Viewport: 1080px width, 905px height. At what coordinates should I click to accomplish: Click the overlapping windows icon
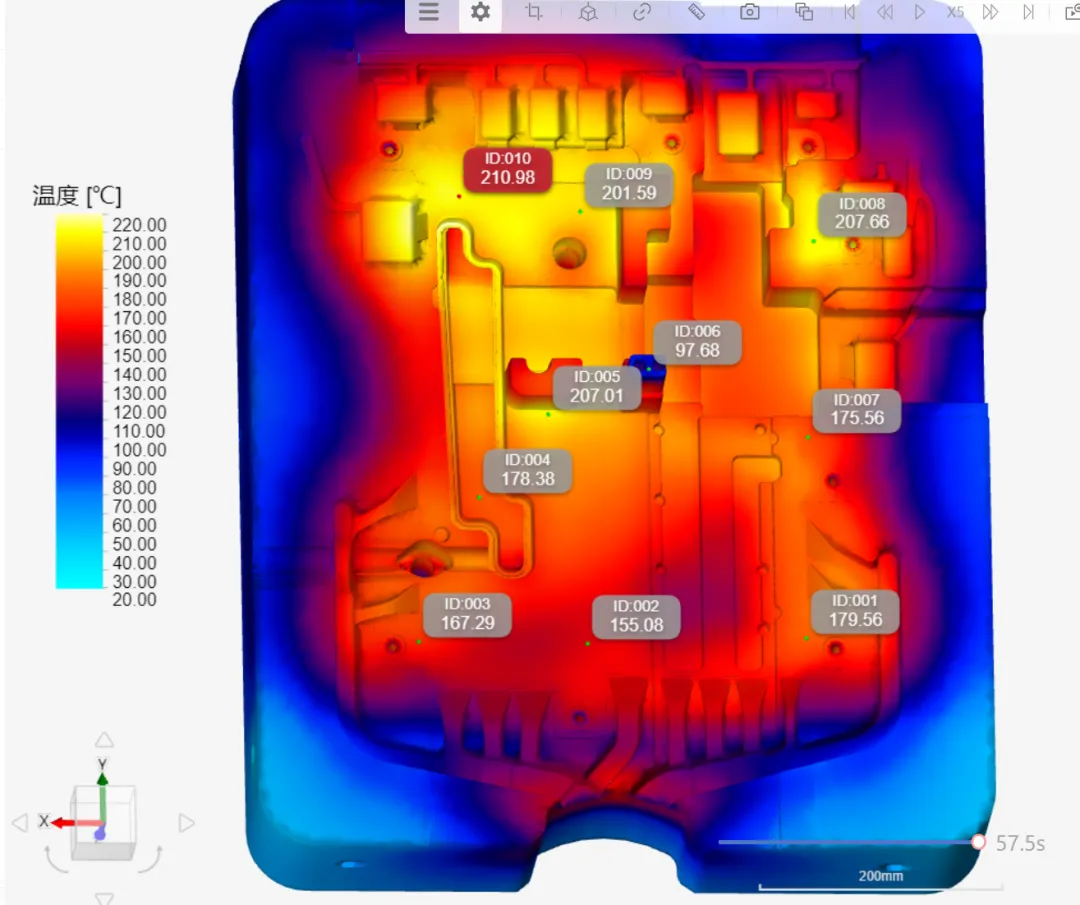coord(804,12)
